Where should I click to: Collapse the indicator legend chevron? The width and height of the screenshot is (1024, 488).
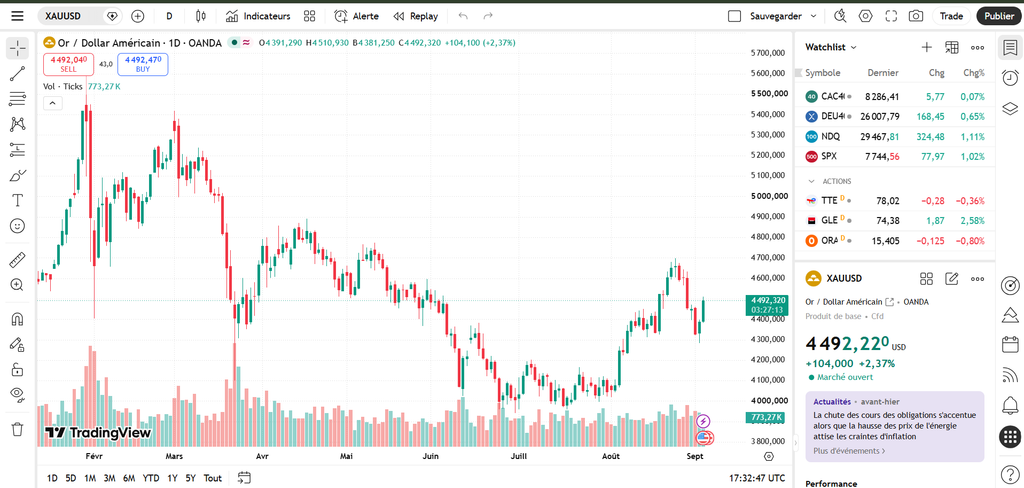(x=52, y=103)
